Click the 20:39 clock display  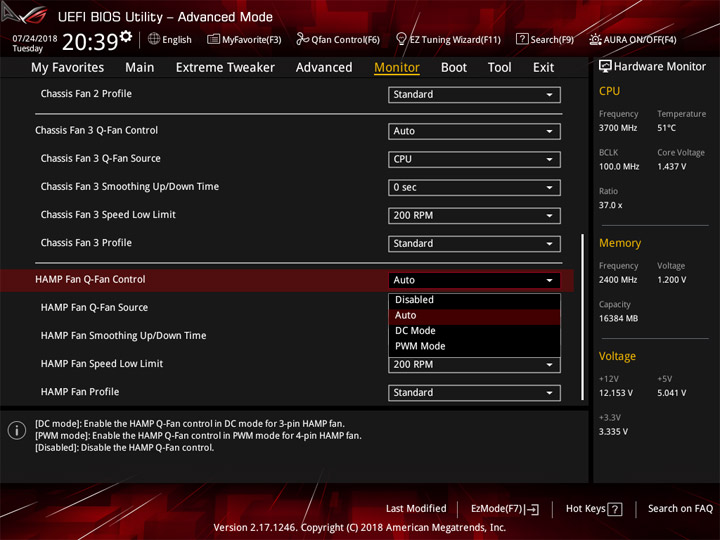(90, 42)
